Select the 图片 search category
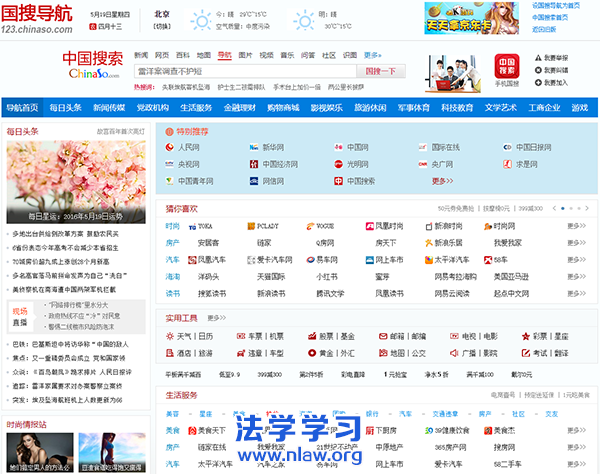Screen dimensions: 600x474 (245, 55)
